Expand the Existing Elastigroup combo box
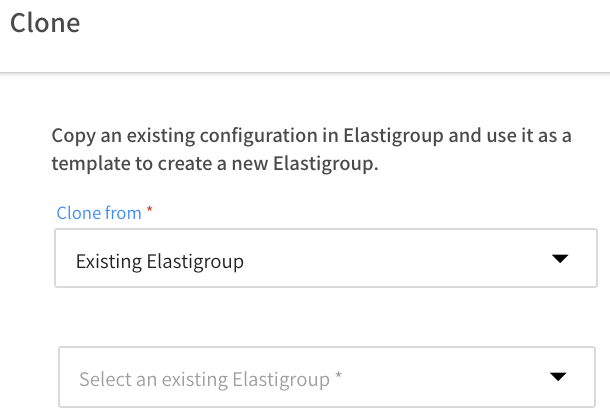This screenshot has height=420, width=610. 326,260
